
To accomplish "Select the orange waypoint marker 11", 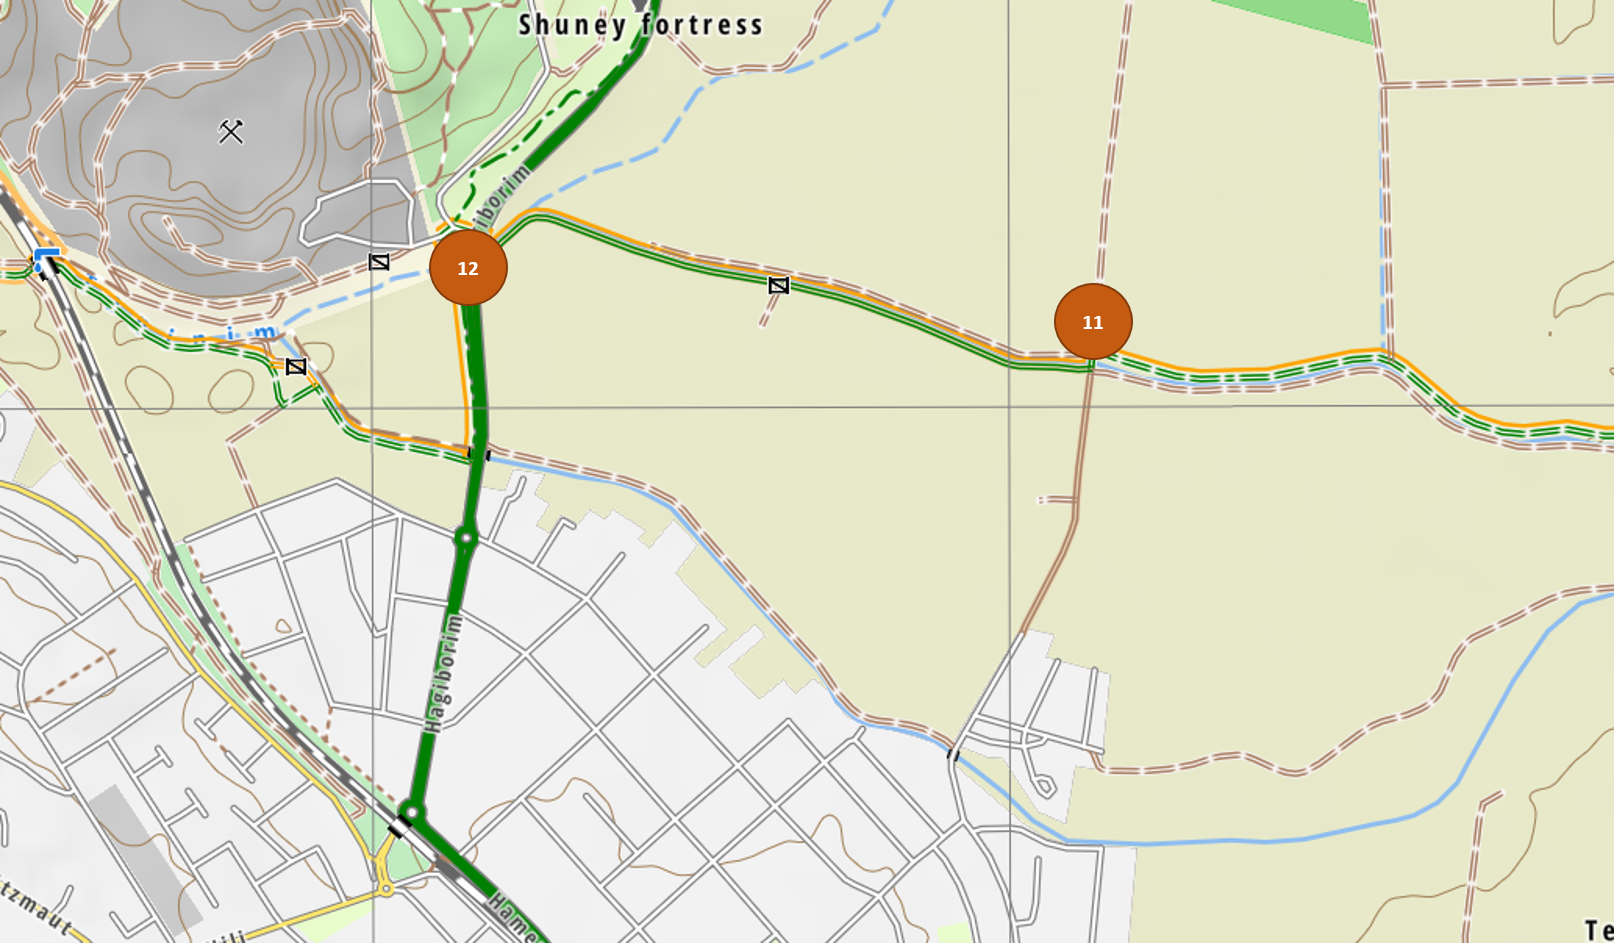I will pos(1093,322).
